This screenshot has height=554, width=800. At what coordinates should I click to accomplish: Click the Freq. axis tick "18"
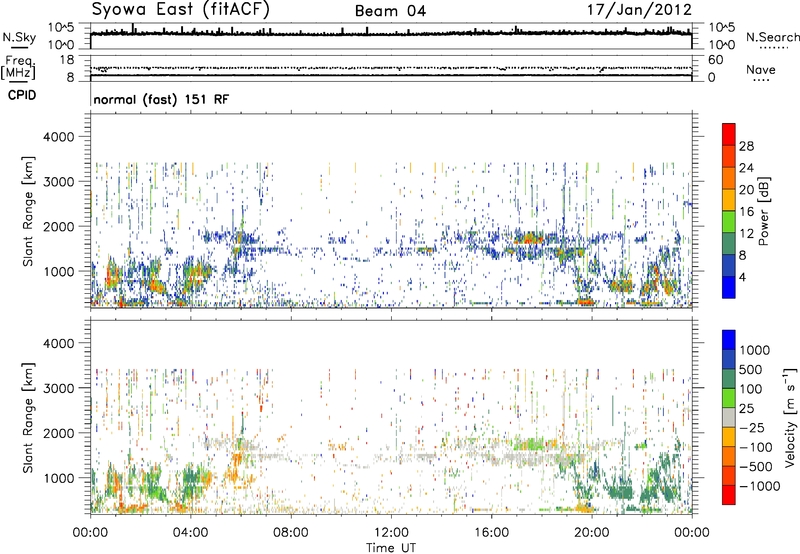67,60
